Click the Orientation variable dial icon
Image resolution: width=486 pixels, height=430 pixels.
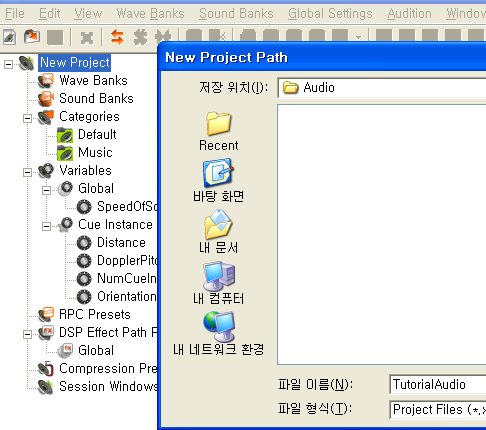(x=84, y=297)
